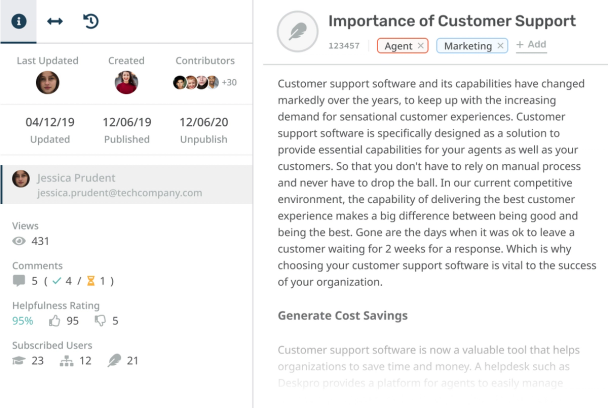Select Jessica Prudent's email address
Screen dimensions: 608x408
[x=119, y=193]
